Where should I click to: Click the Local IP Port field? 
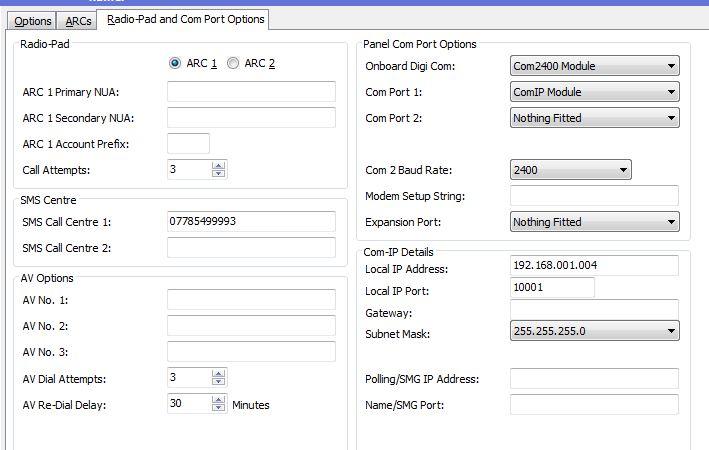click(x=552, y=288)
